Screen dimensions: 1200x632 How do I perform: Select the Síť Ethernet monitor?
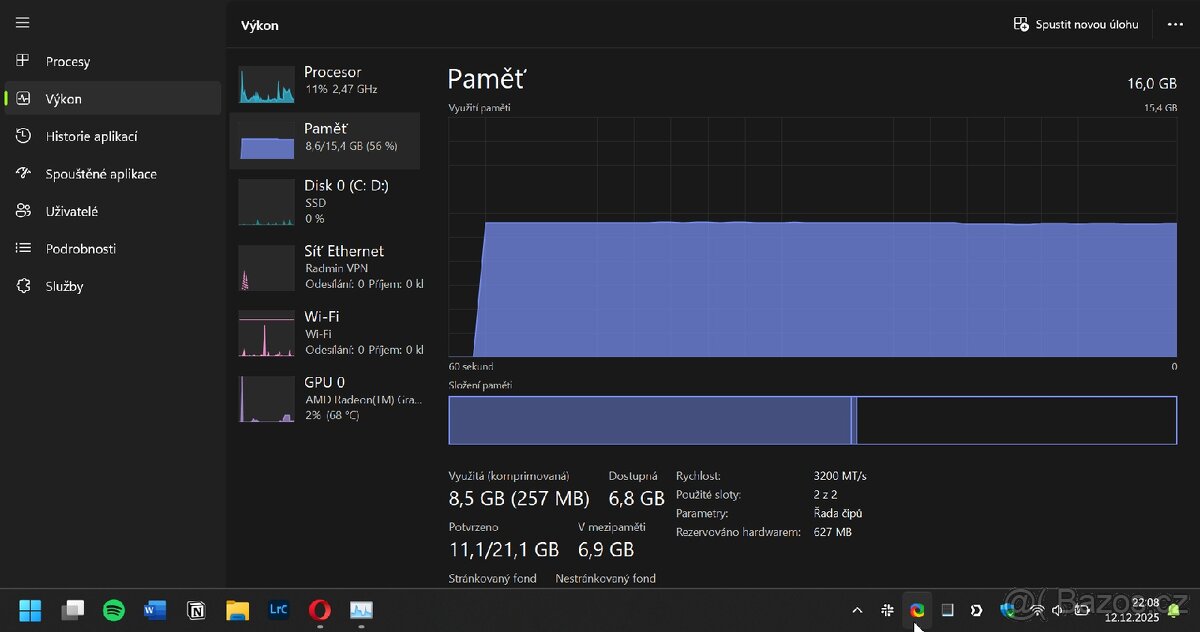coord(330,266)
